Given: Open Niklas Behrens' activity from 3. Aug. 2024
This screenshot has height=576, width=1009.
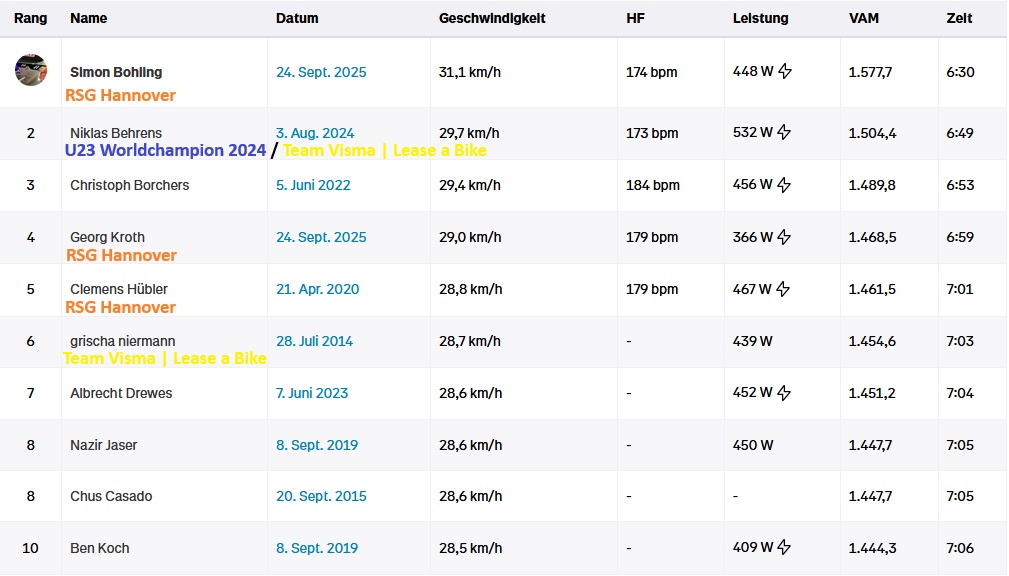Looking at the screenshot, I should click(315, 133).
